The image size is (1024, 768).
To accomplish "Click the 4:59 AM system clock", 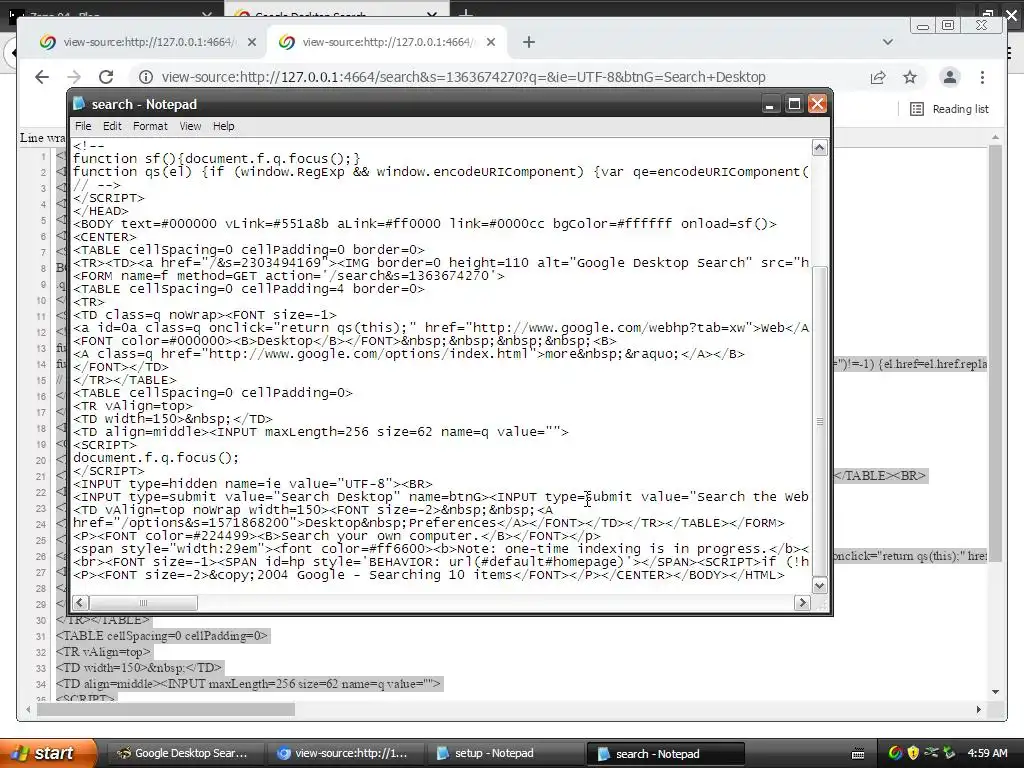I will coord(987,753).
